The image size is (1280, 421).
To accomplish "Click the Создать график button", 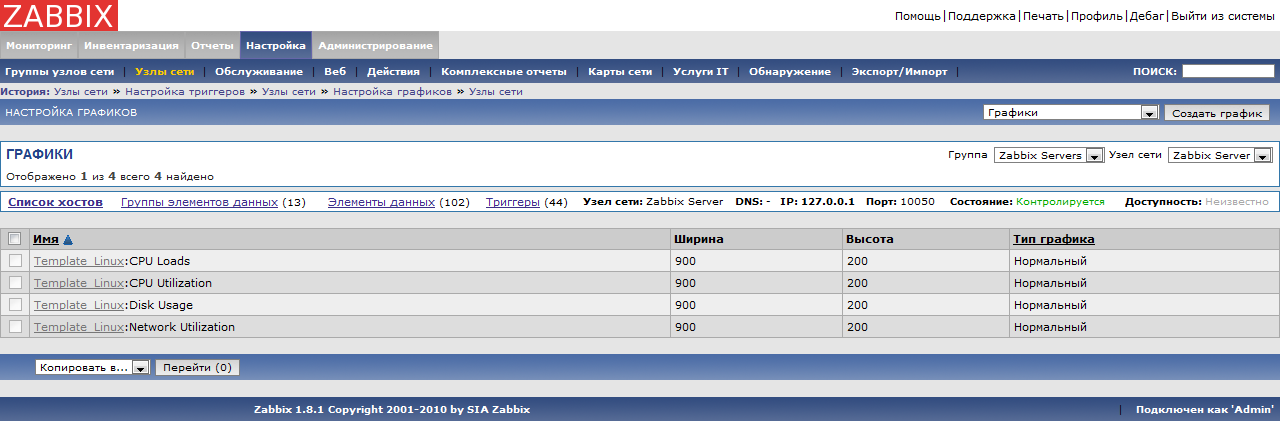I will pos(1217,113).
